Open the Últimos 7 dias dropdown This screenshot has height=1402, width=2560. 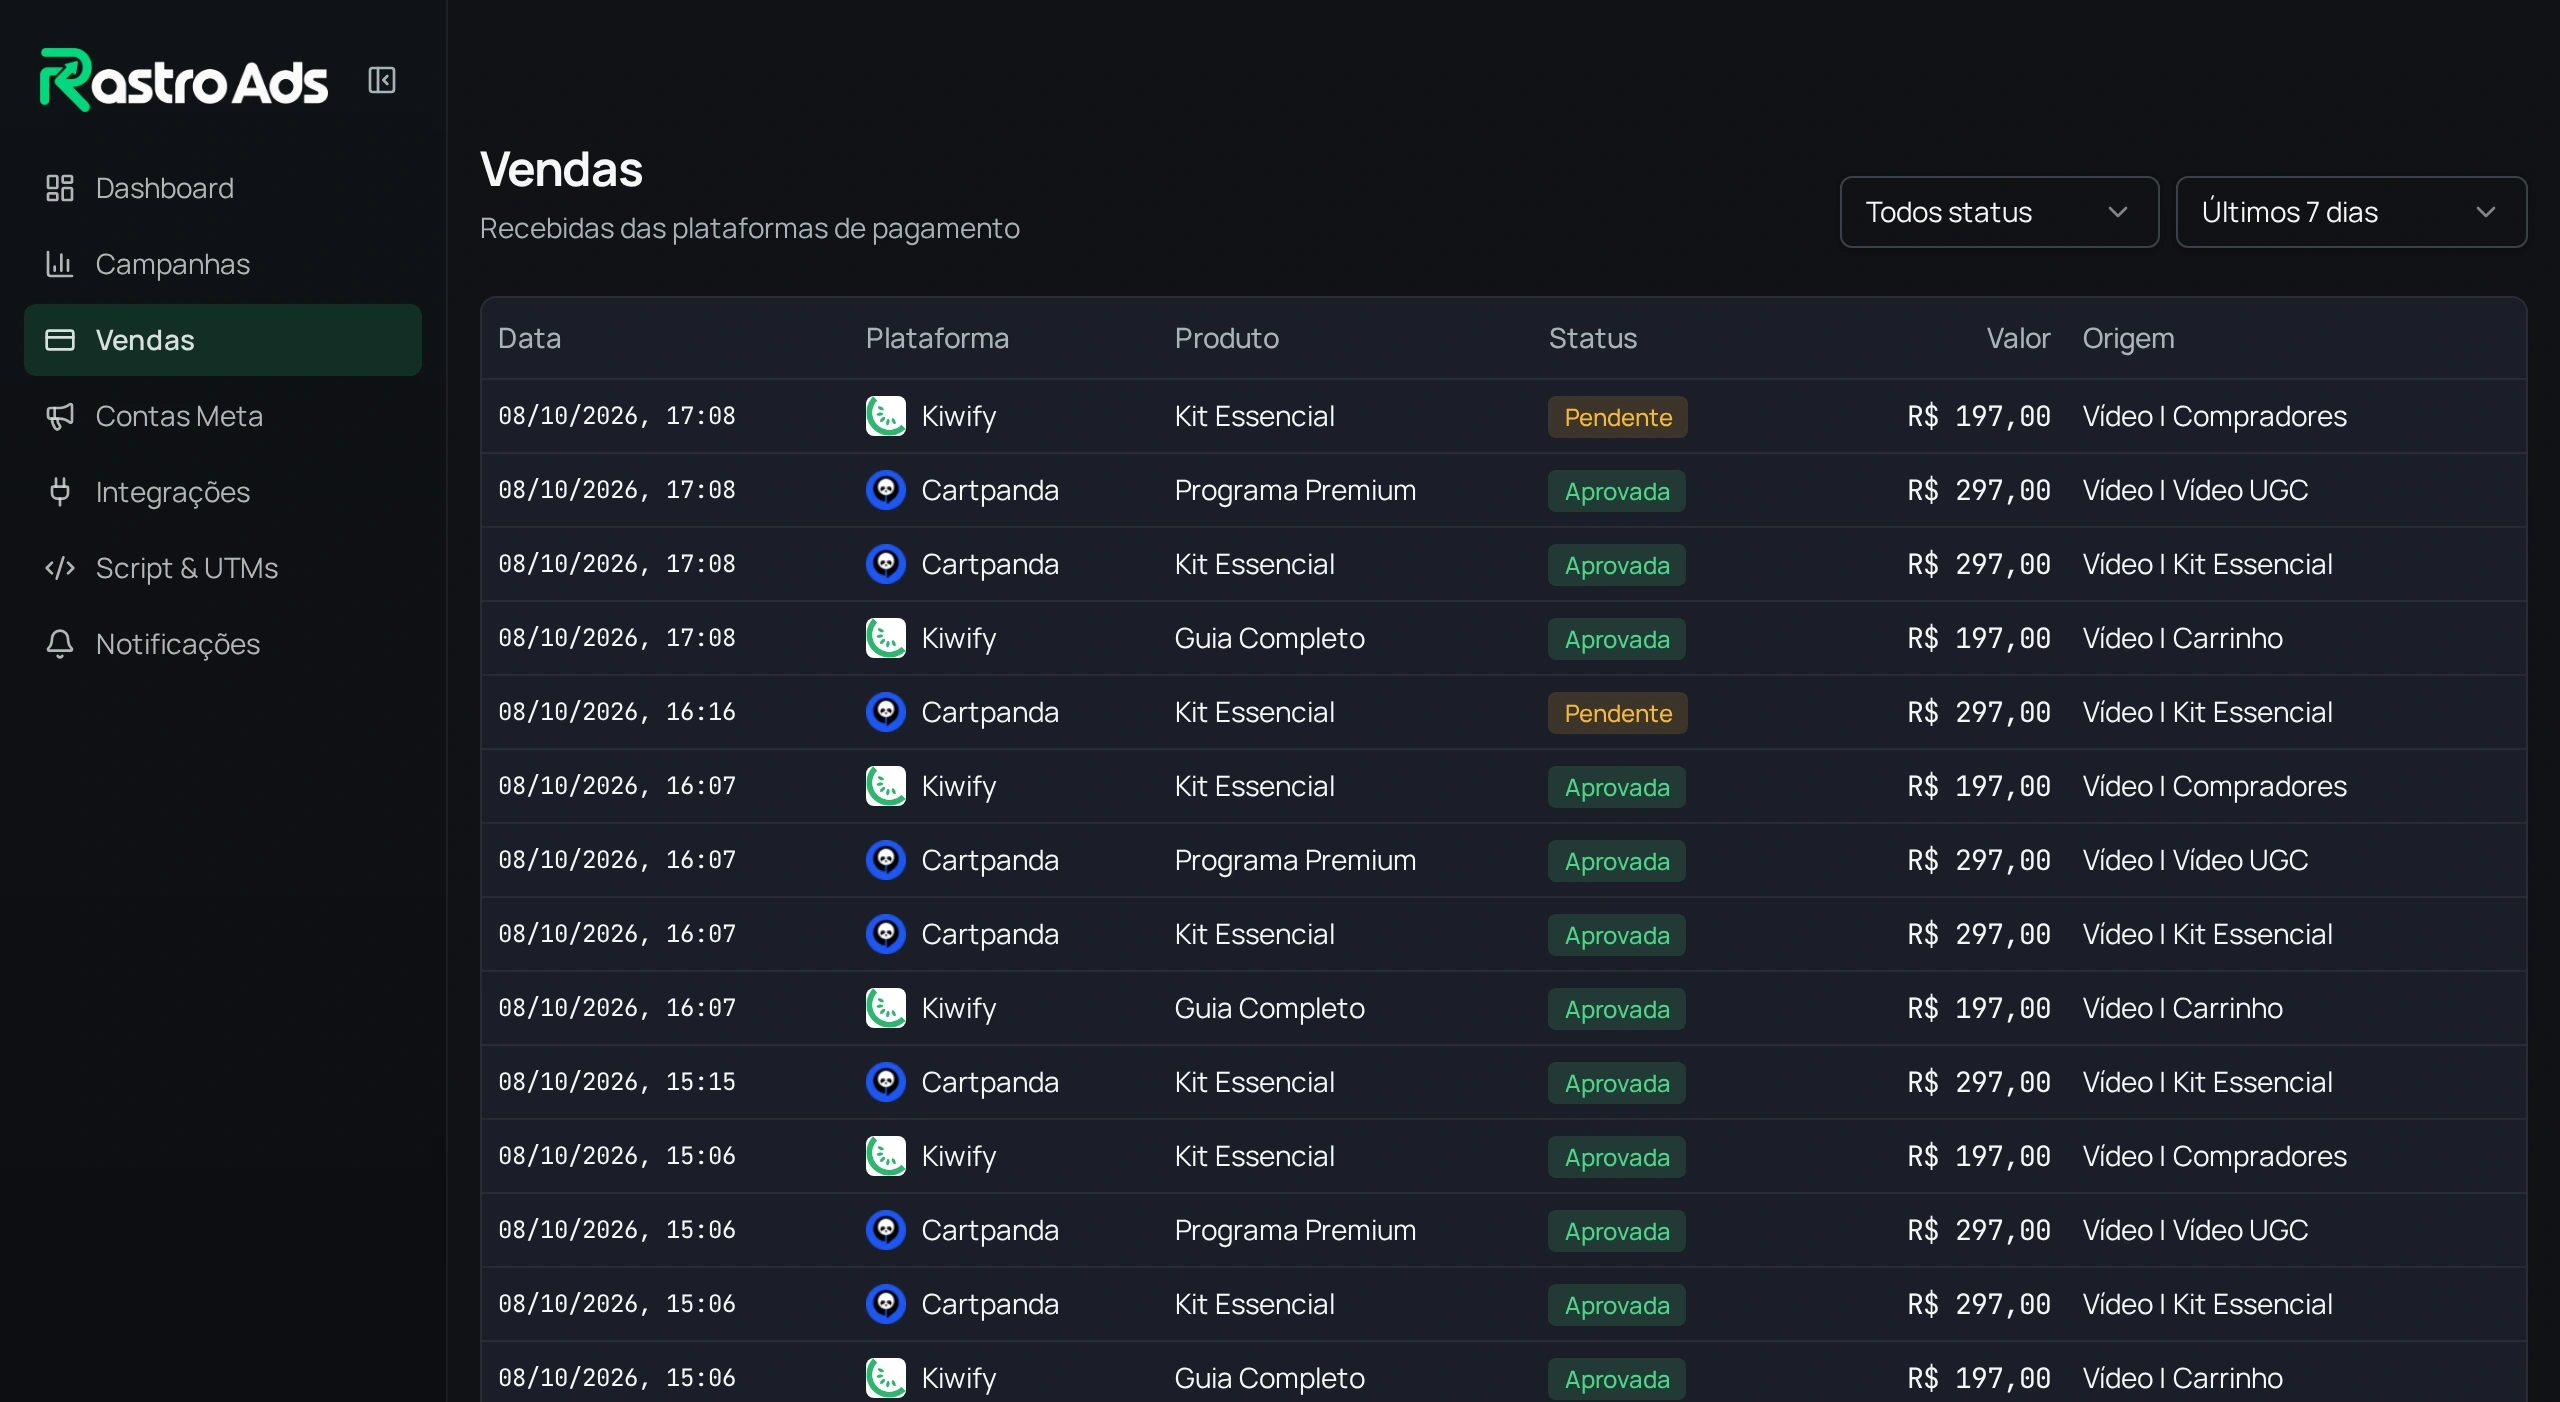click(x=2351, y=212)
